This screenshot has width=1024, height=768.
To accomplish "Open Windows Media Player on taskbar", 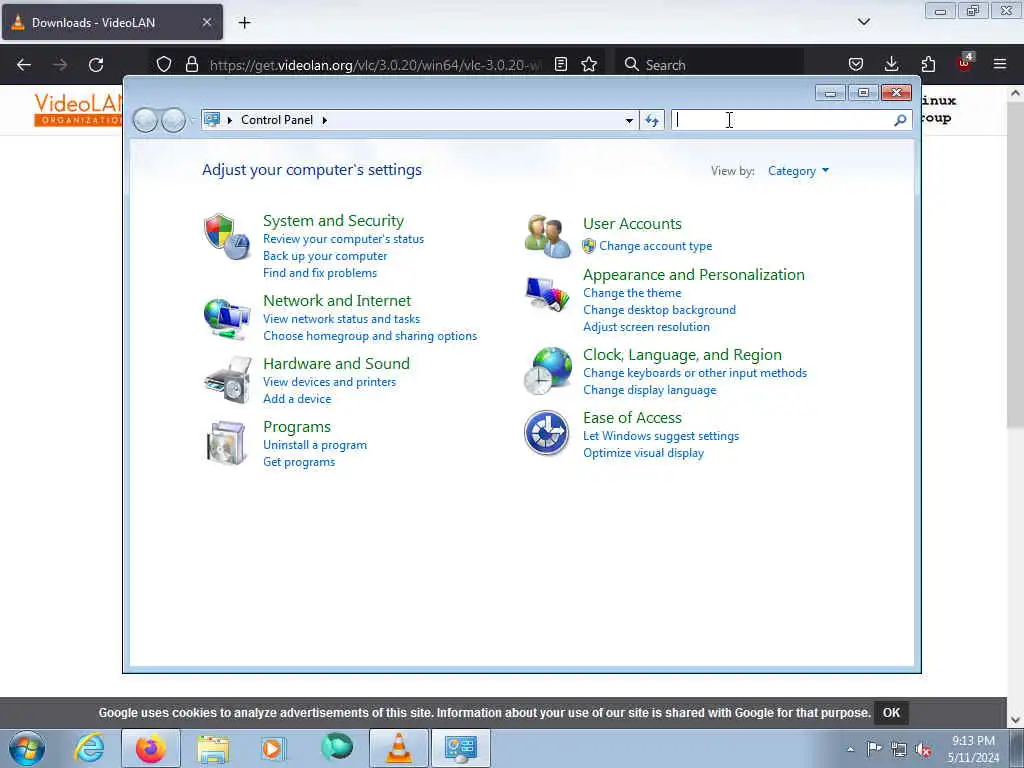I will [273, 748].
